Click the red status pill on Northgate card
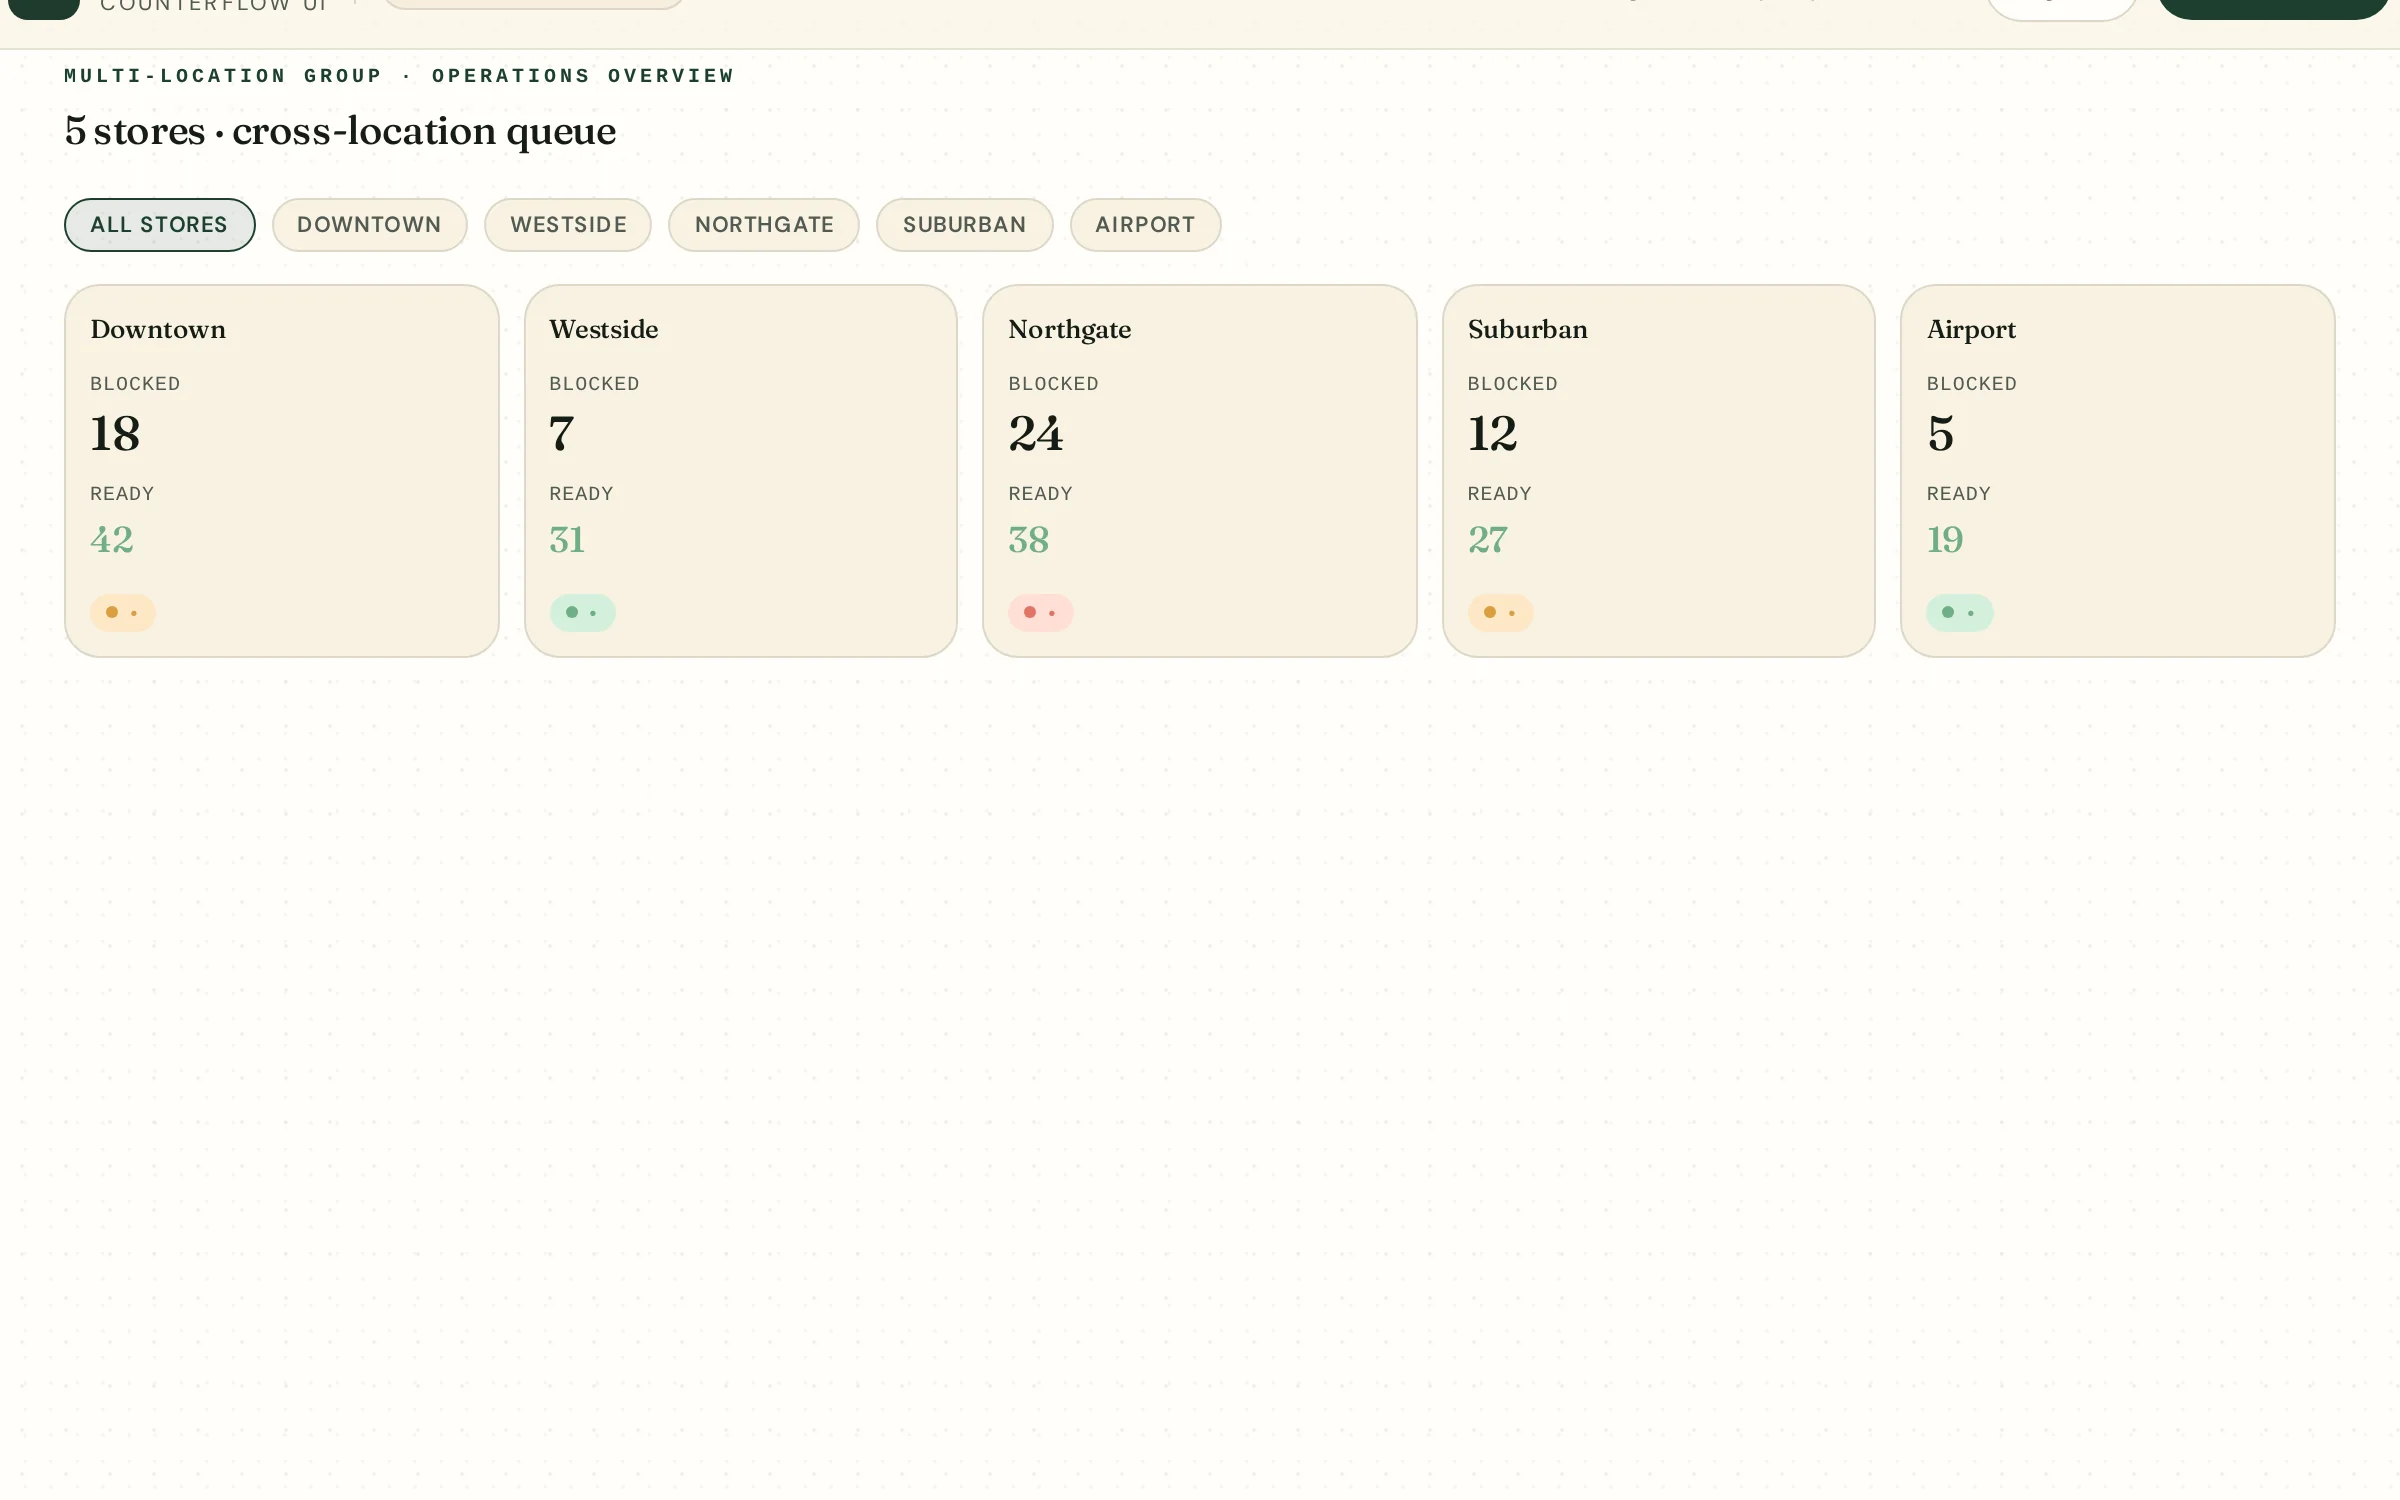This screenshot has width=2400, height=1500. click(1041, 613)
